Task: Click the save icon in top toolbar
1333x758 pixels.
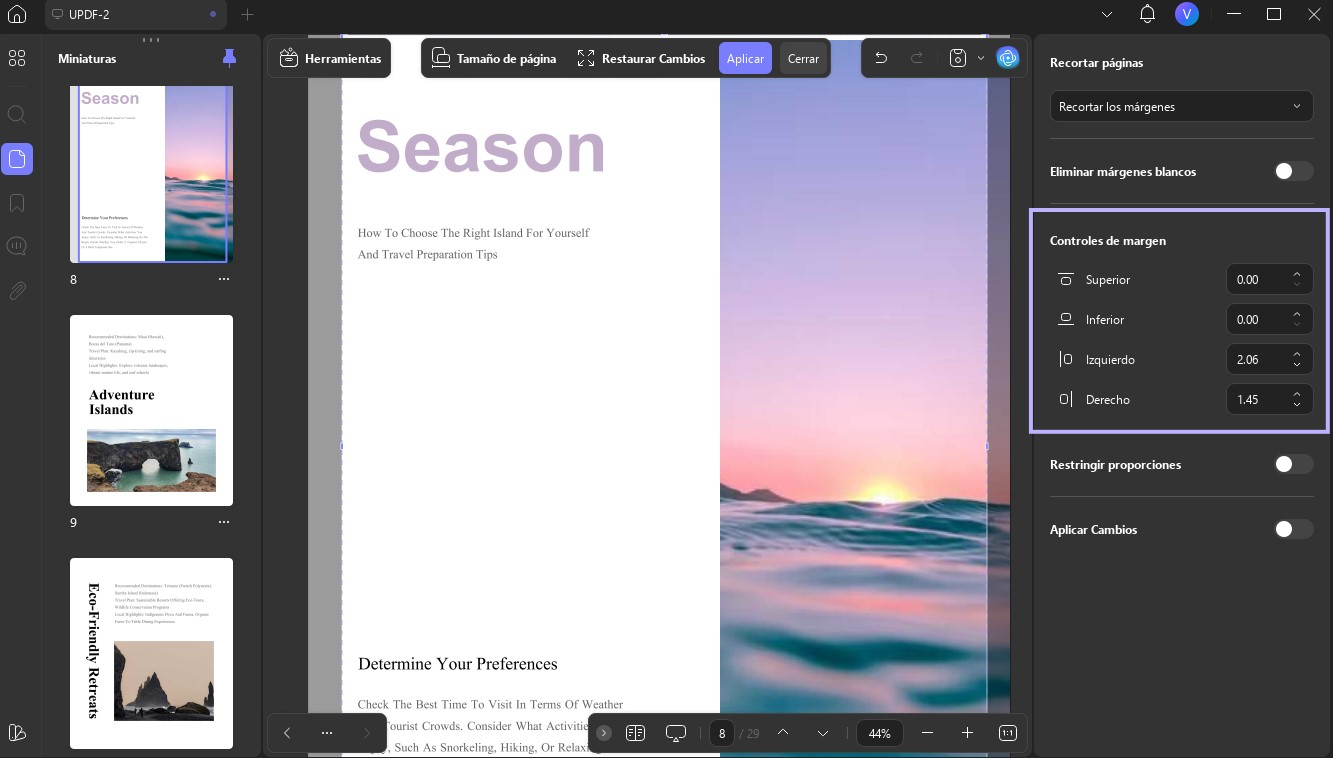Action: point(958,58)
